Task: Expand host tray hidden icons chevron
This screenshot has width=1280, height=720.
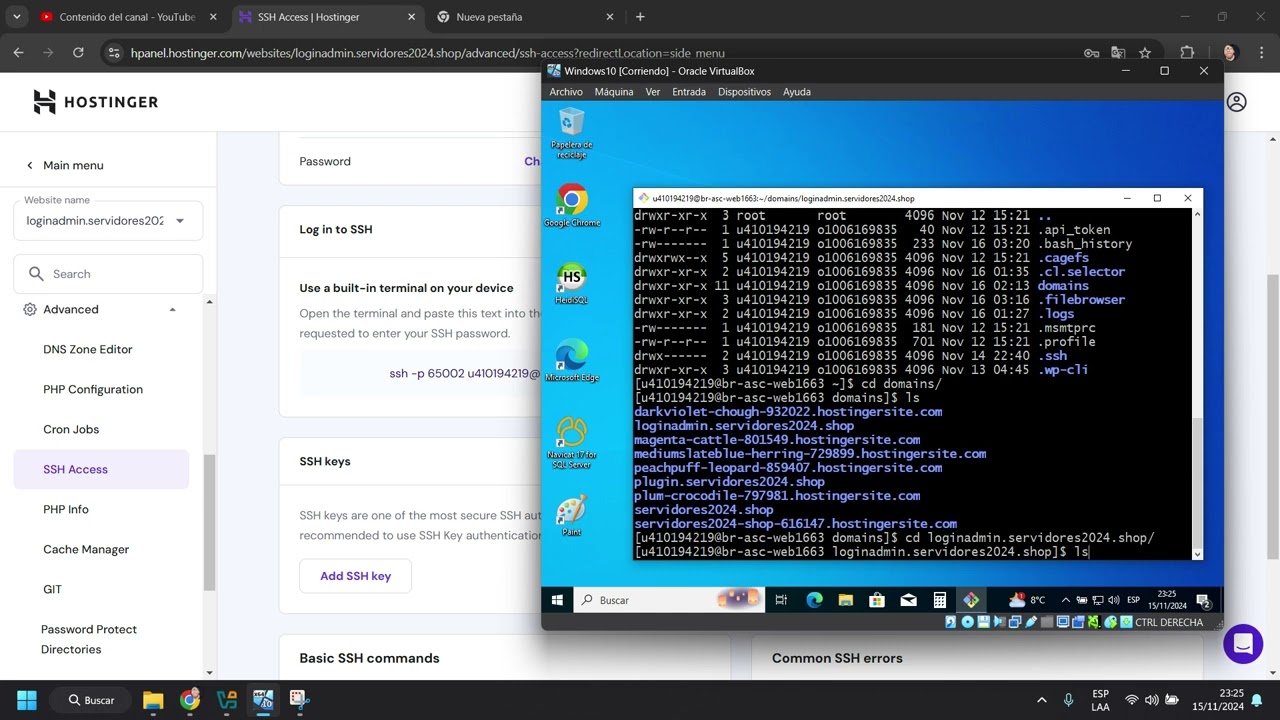Action: coord(1041,700)
